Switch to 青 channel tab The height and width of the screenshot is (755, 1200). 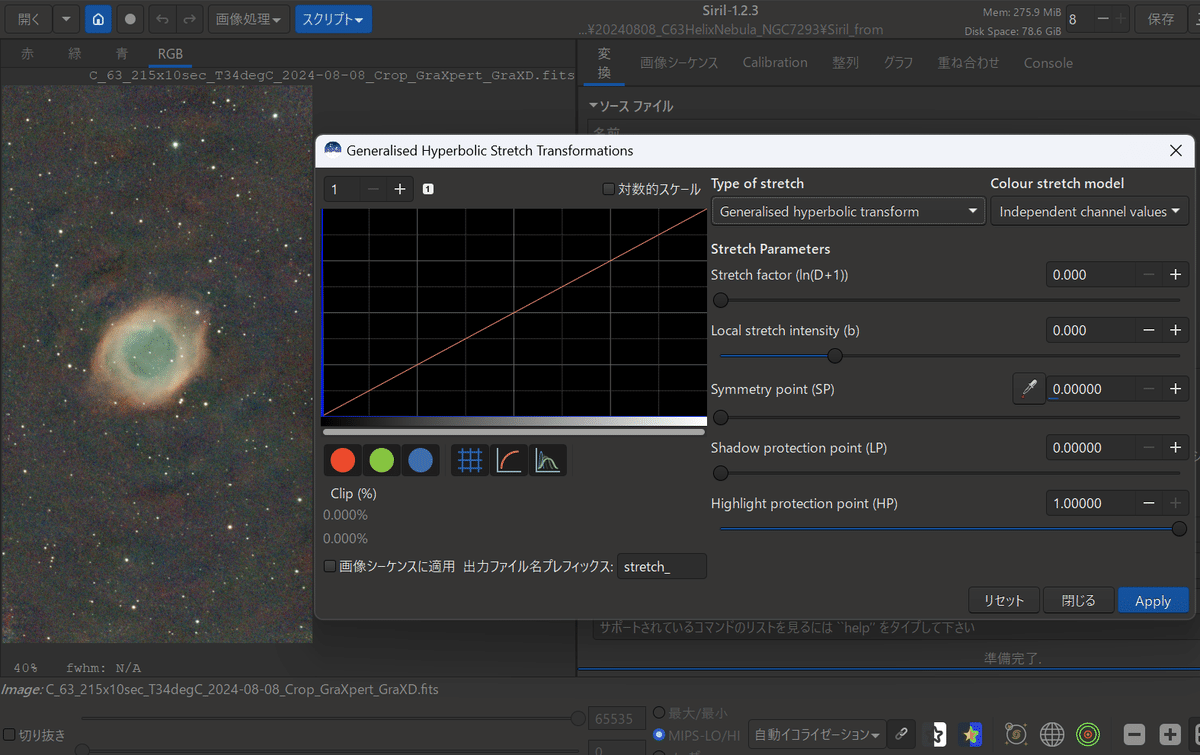(x=121, y=54)
